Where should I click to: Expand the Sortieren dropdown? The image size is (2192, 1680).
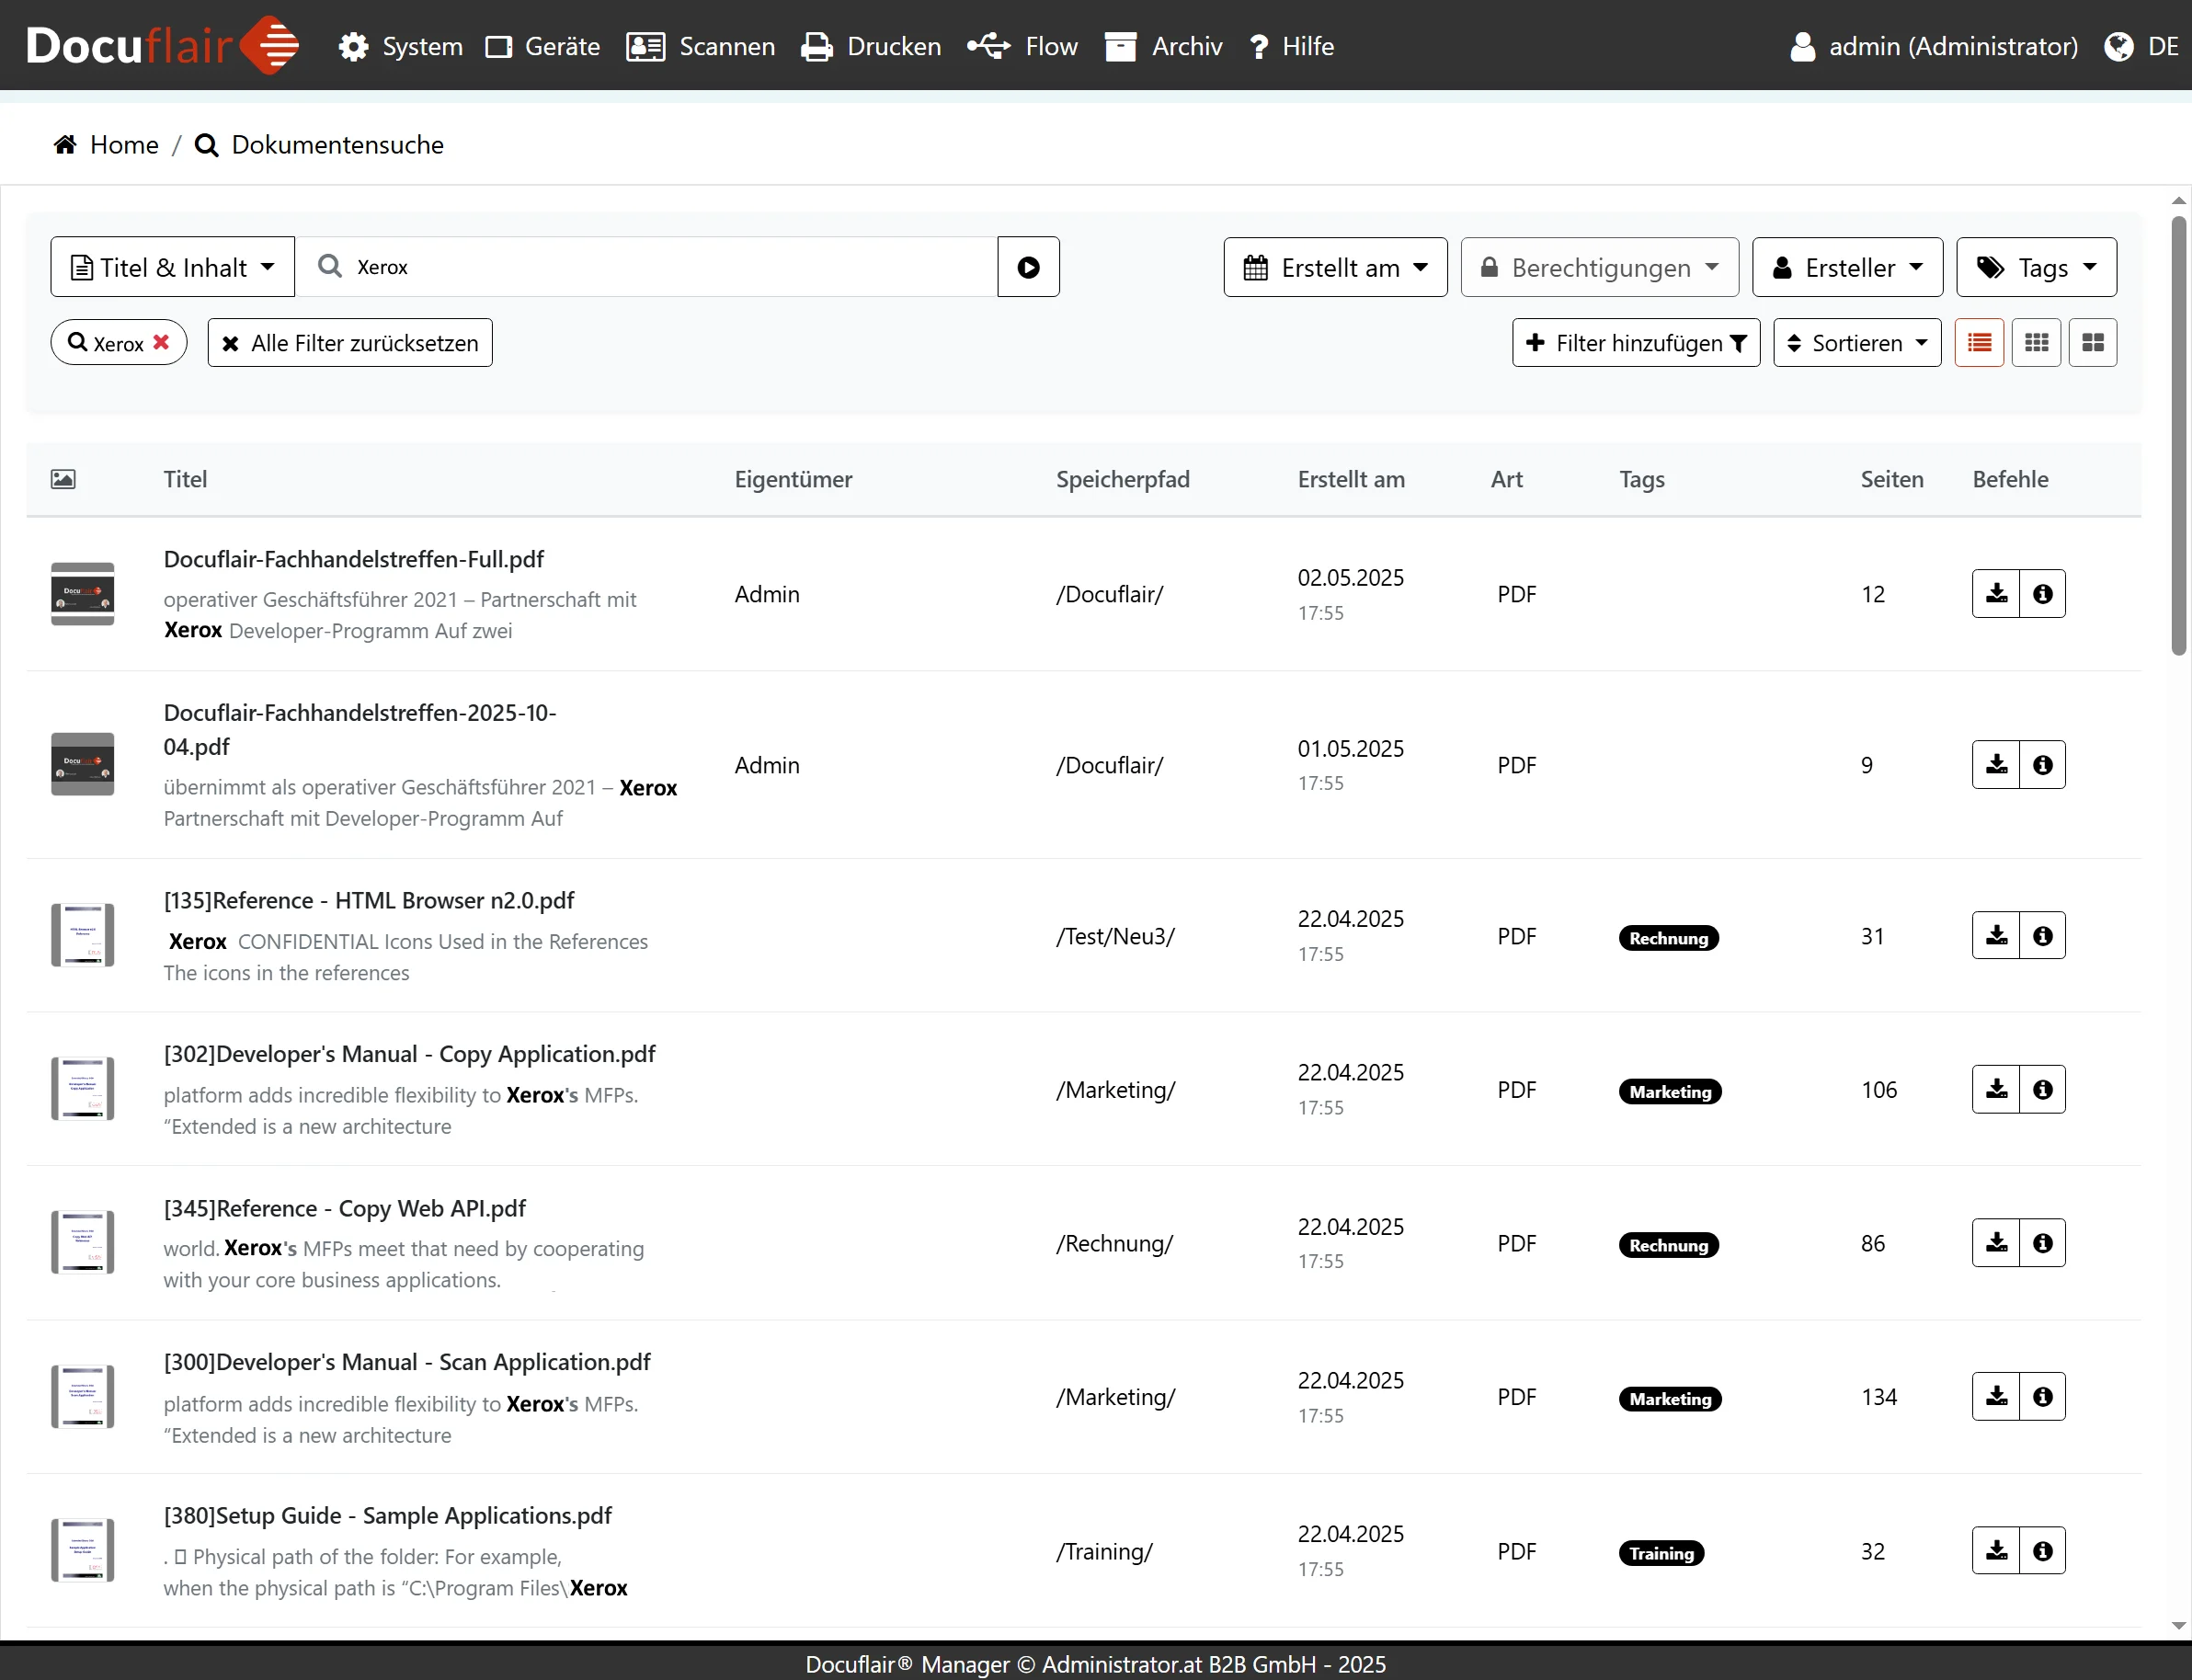(x=1857, y=343)
